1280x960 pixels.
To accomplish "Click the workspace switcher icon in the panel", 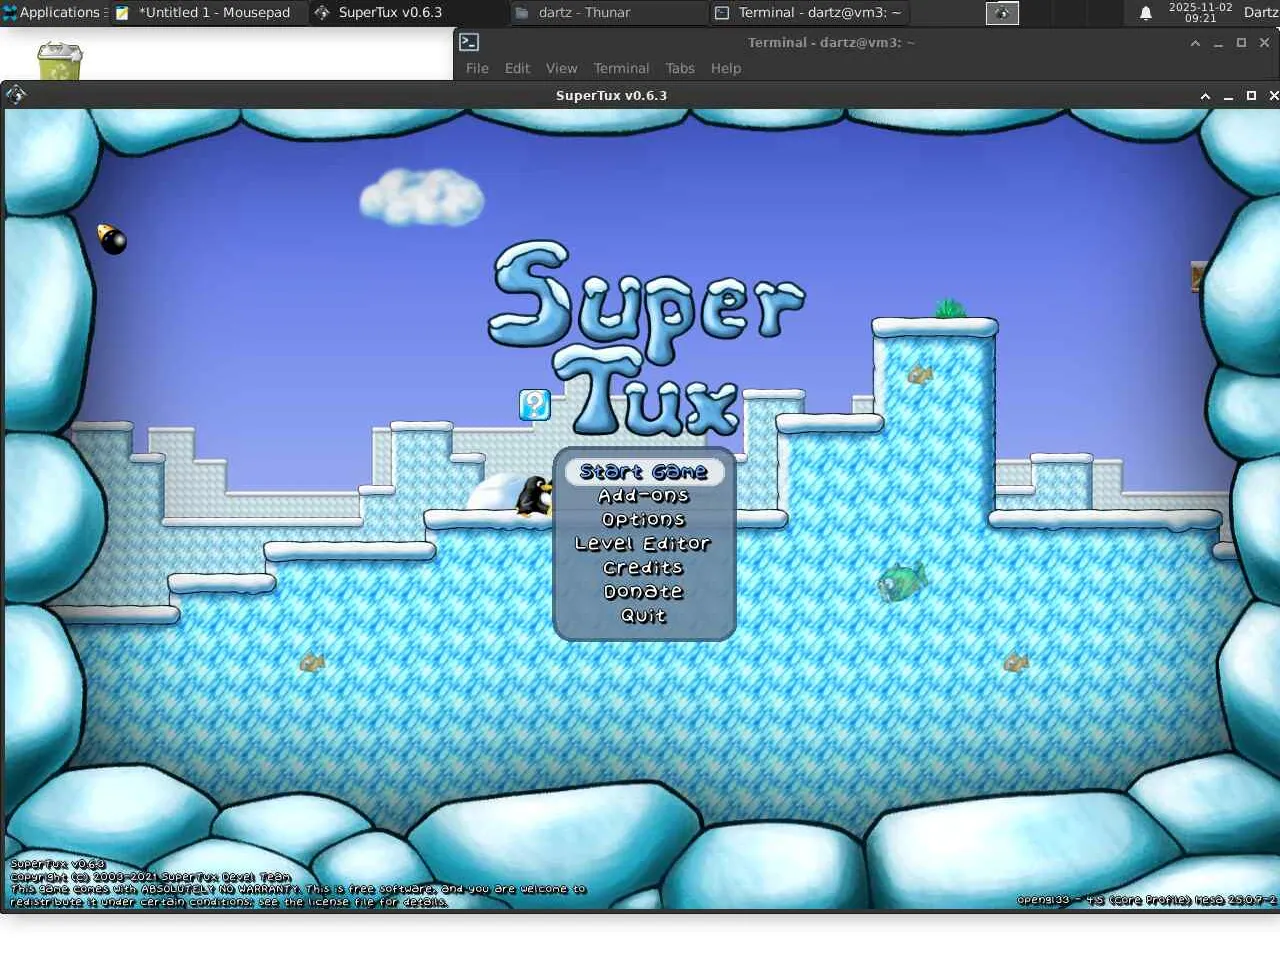I will [1002, 13].
